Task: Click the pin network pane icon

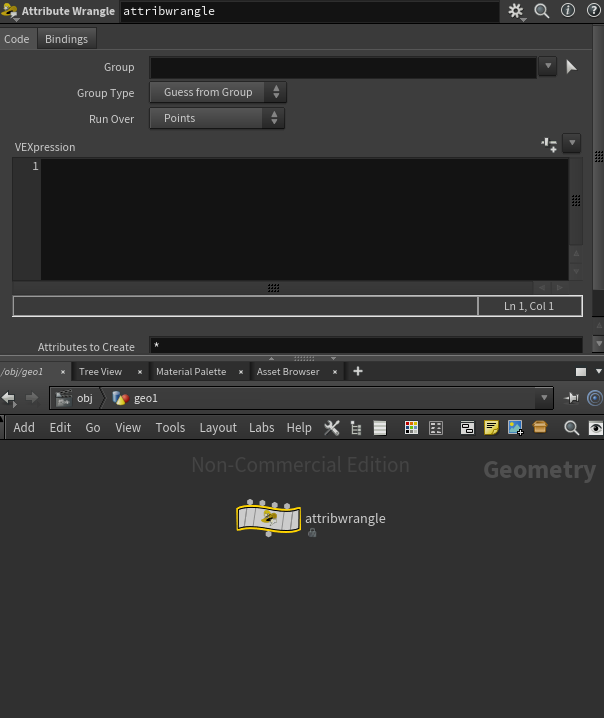Action: point(571,398)
